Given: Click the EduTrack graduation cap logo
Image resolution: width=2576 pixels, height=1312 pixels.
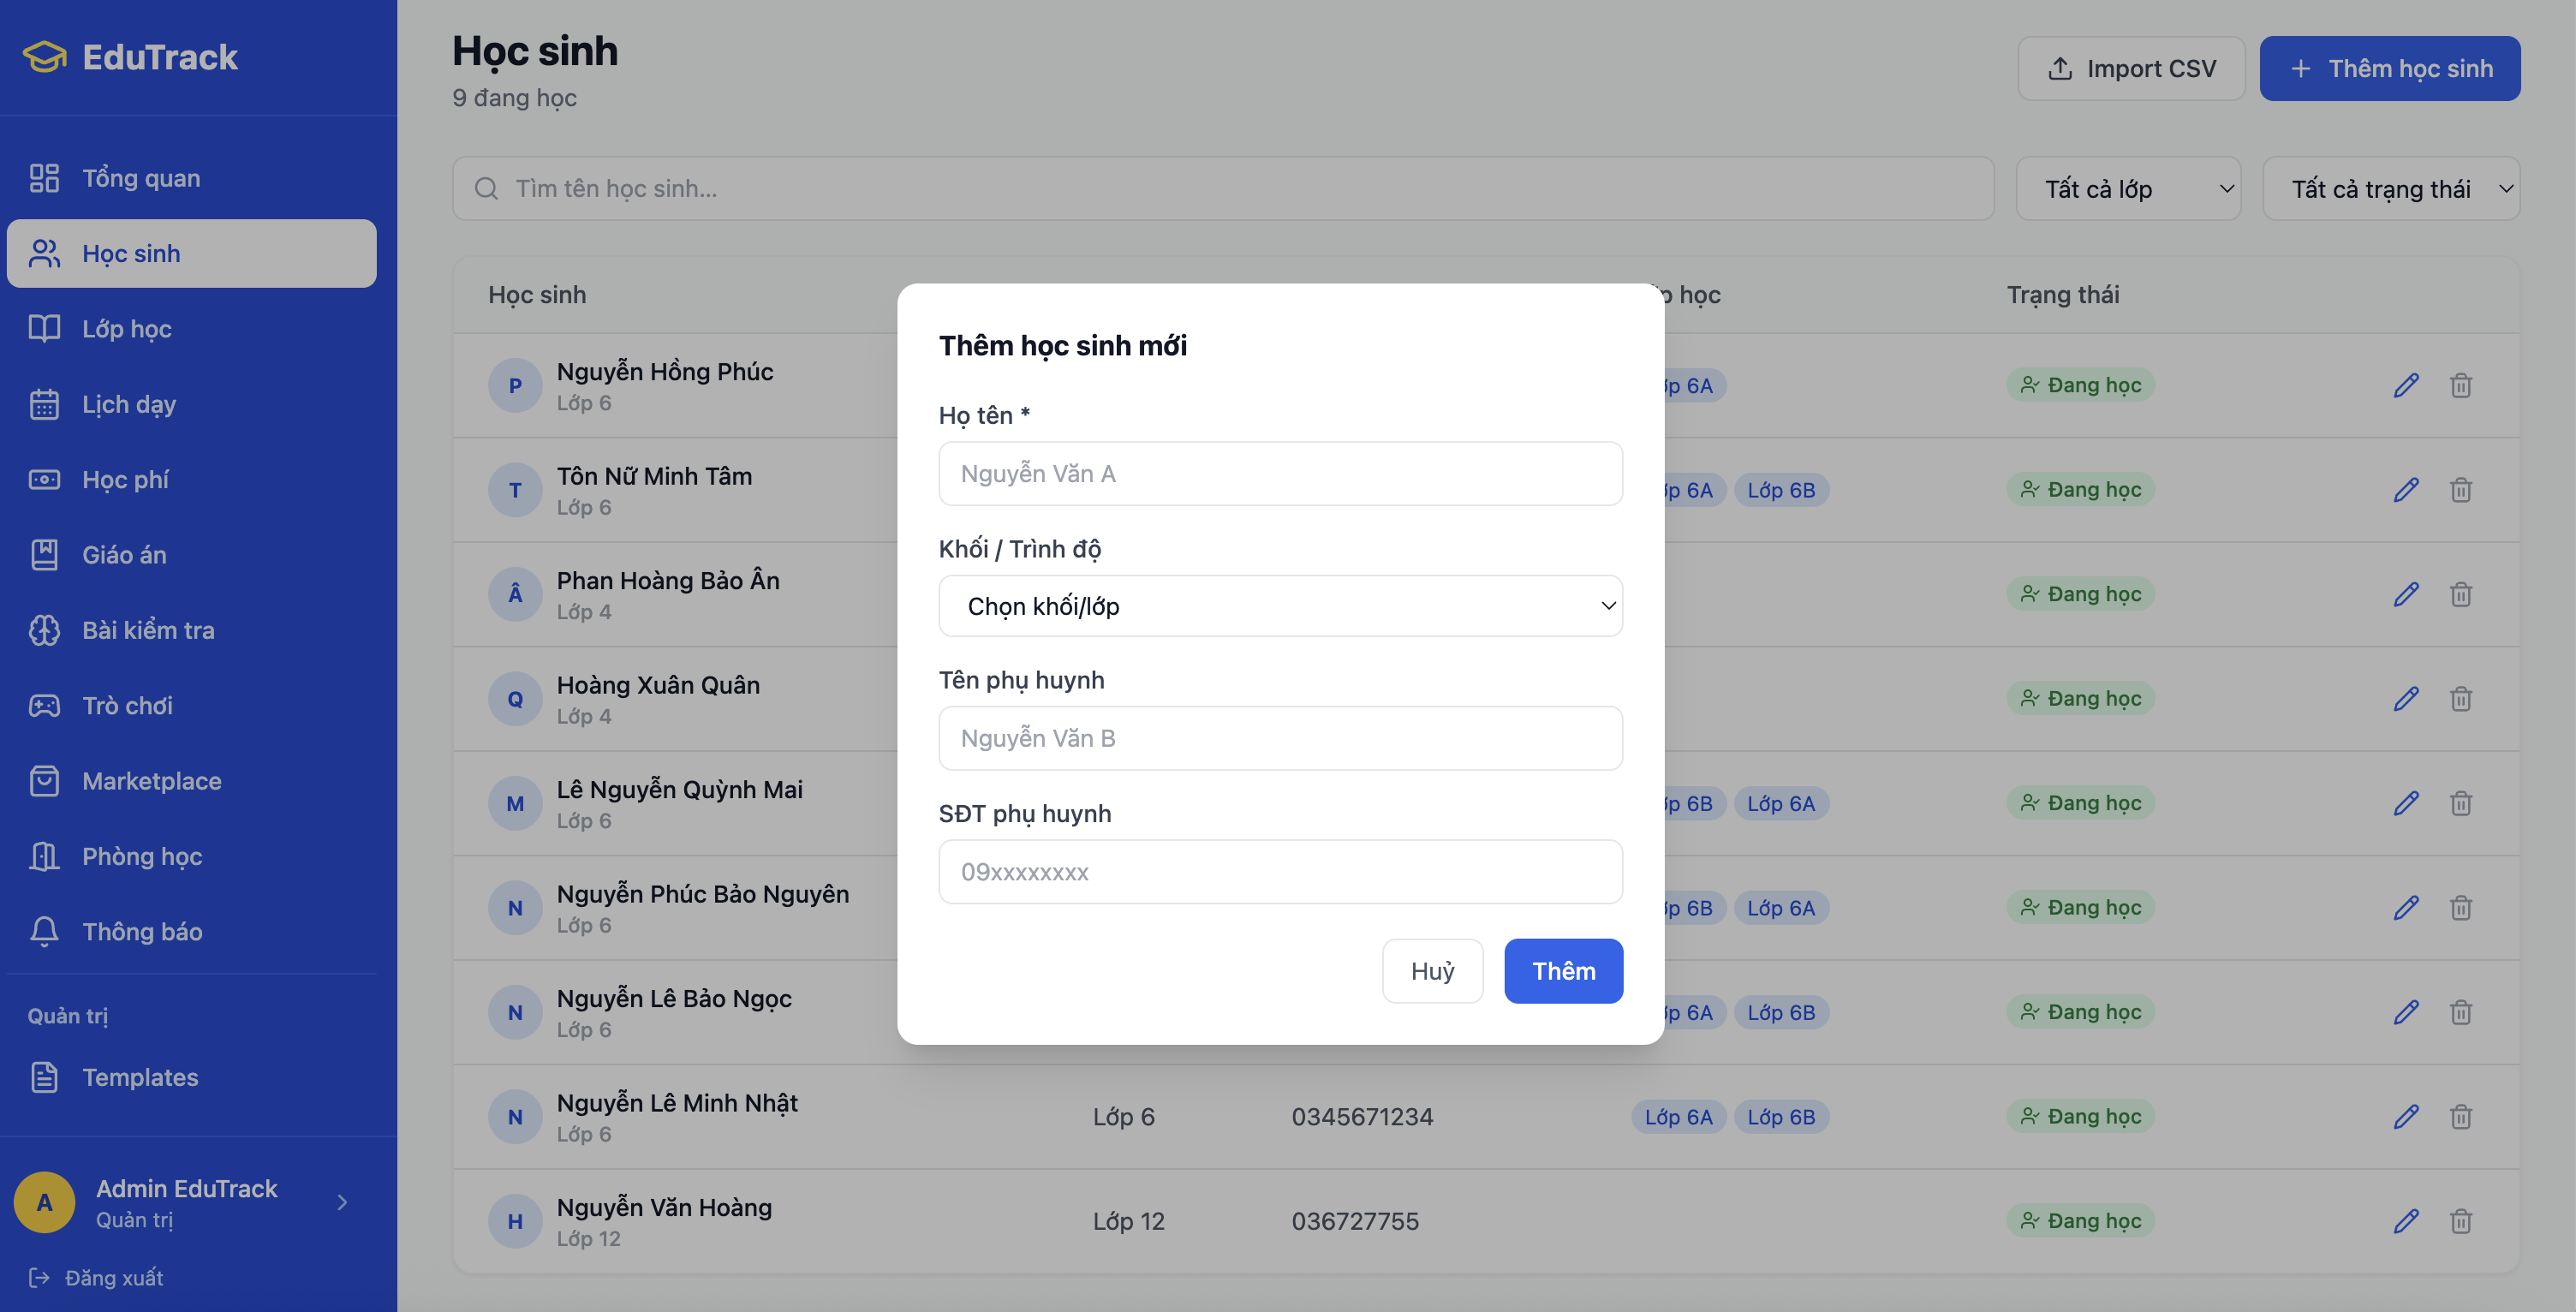Looking at the screenshot, I should pyautogui.click(x=45, y=57).
